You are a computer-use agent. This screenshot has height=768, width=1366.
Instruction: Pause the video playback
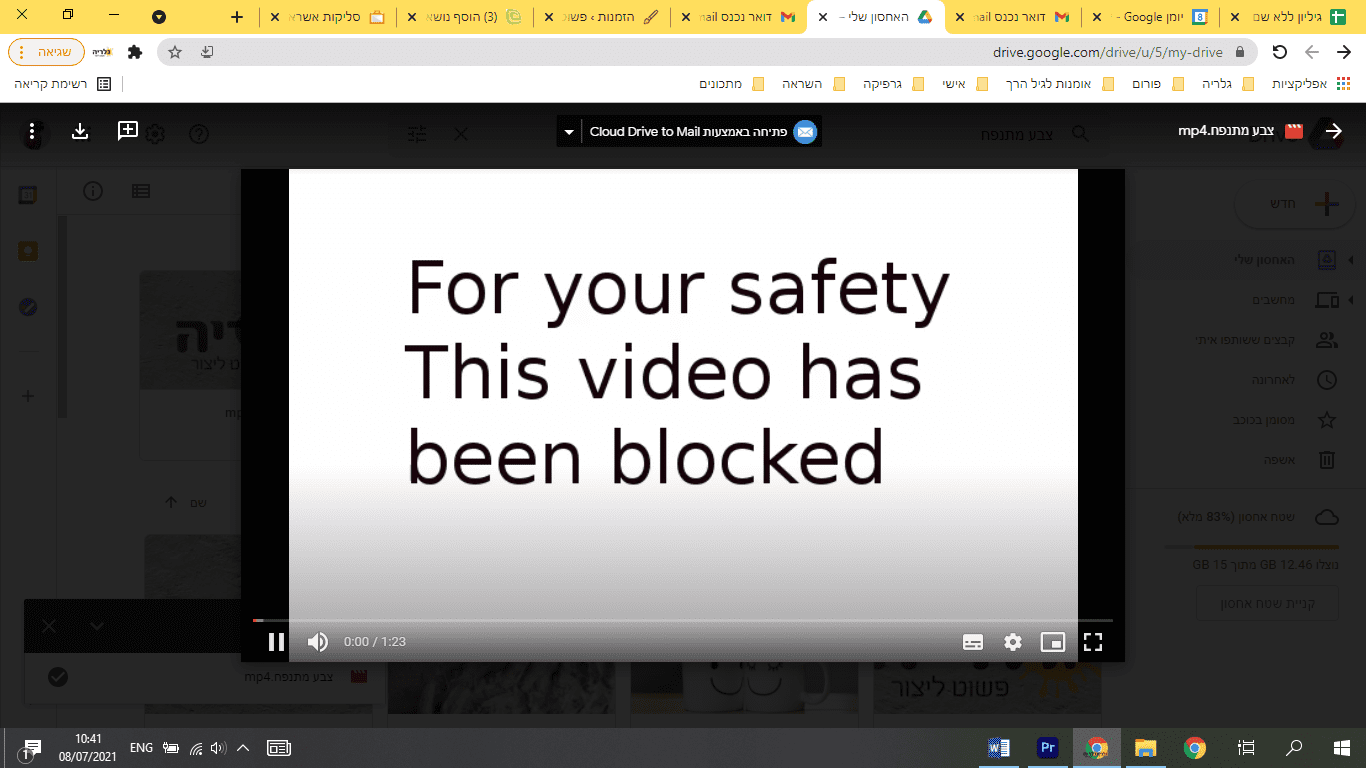tap(277, 642)
